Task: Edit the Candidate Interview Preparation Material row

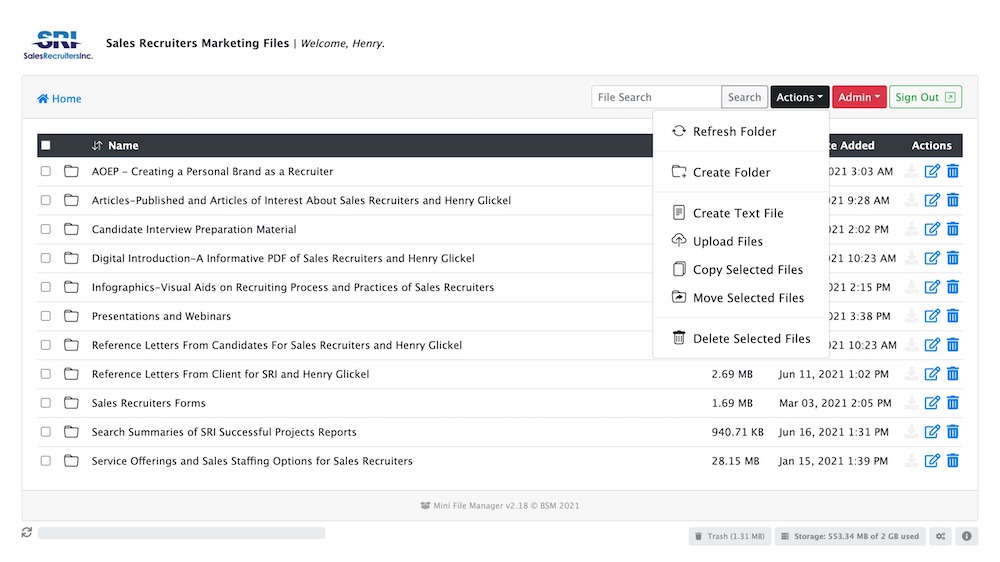Action: tap(932, 229)
